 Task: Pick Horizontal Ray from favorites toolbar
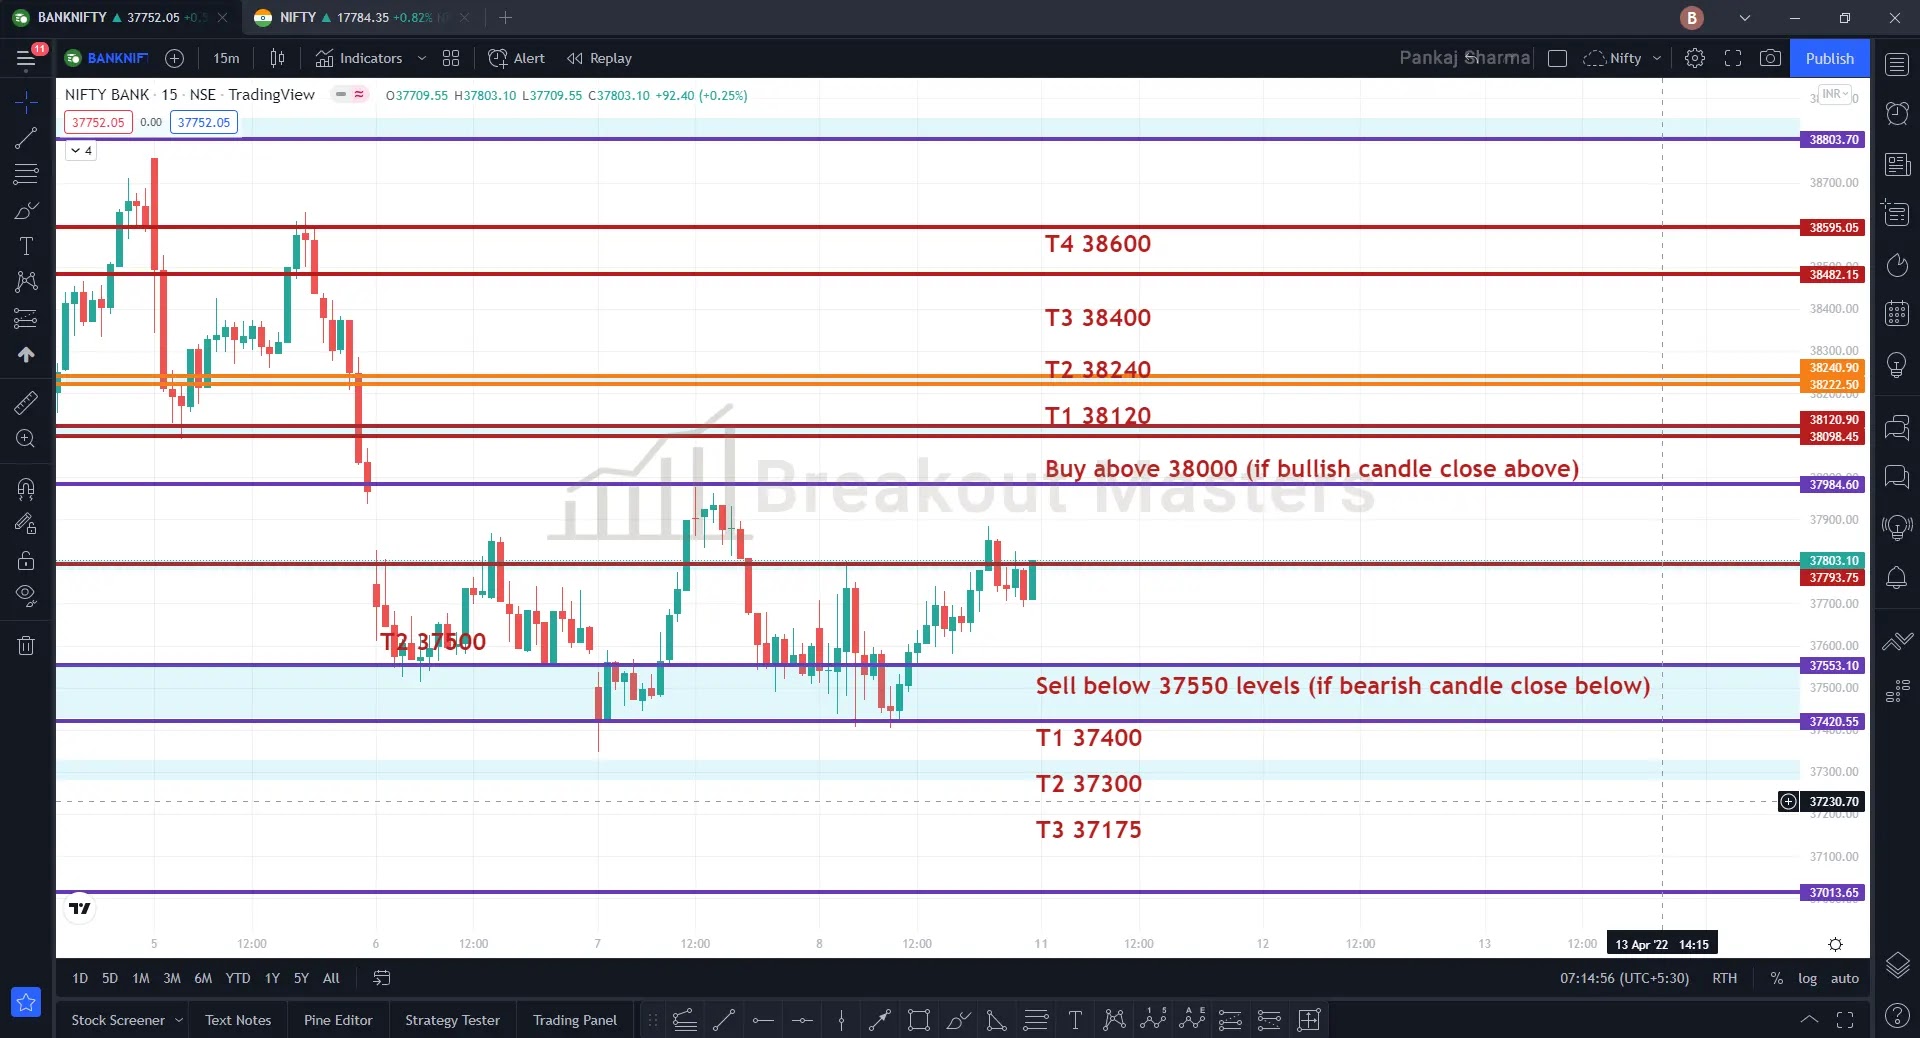[x=764, y=1020]
